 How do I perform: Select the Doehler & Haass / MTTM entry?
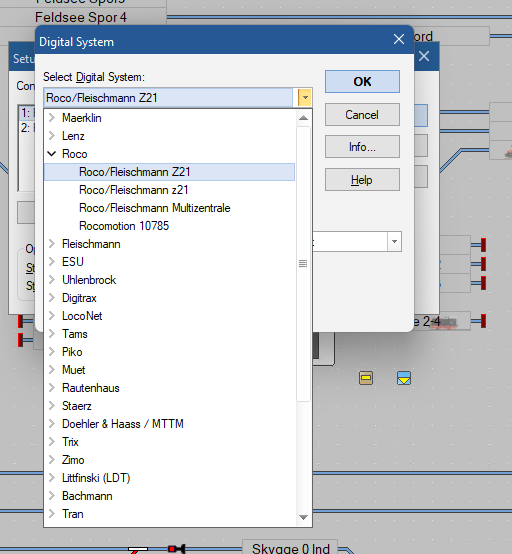point(123,424)
